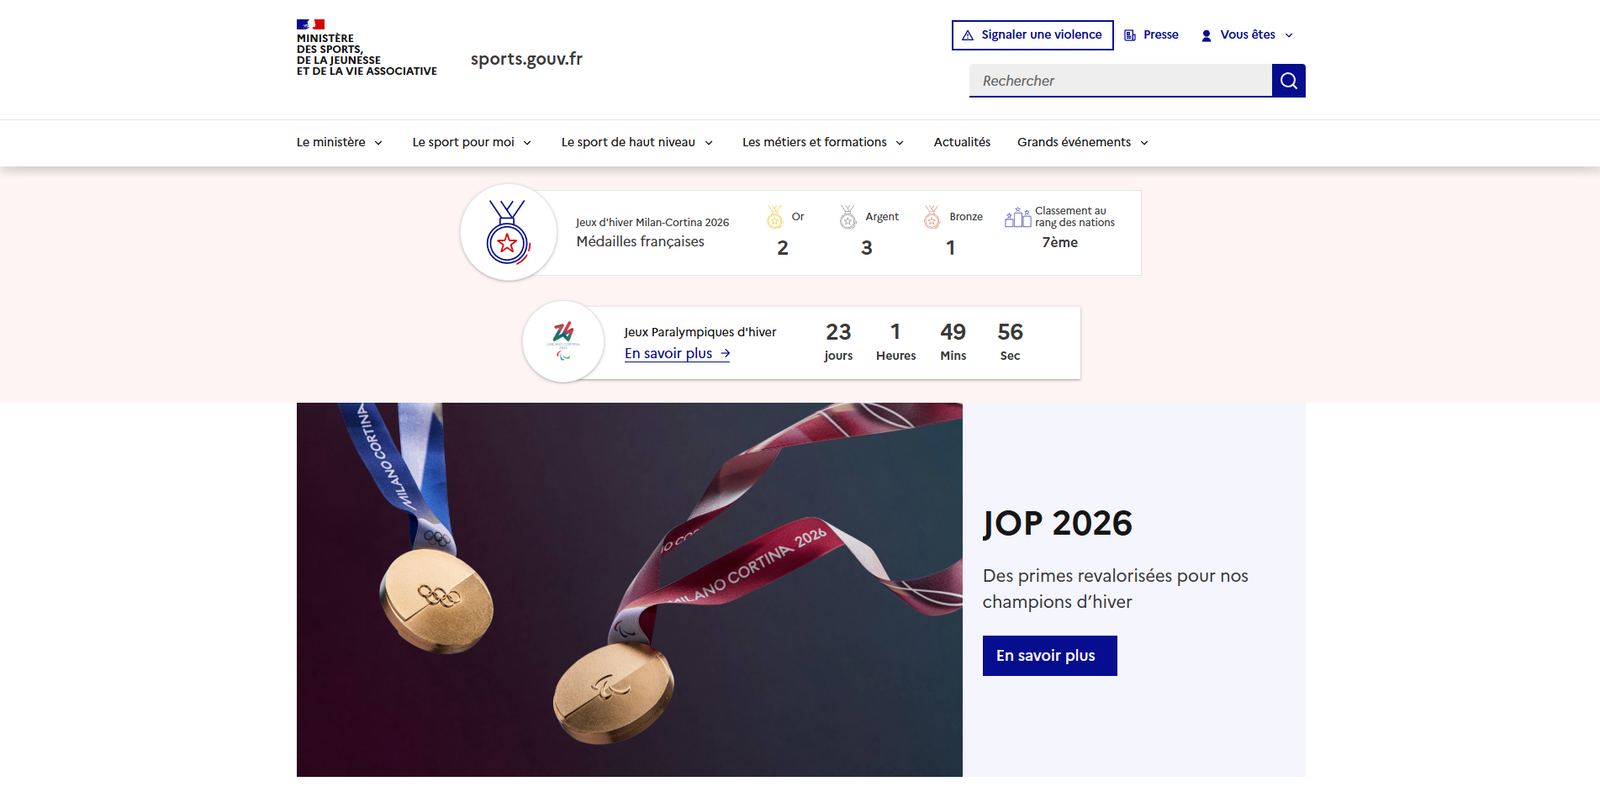Expand the Le ministère menu
Image resolution: width=1600 pixels, height=792 pixels.
click(x=340, y=142)
